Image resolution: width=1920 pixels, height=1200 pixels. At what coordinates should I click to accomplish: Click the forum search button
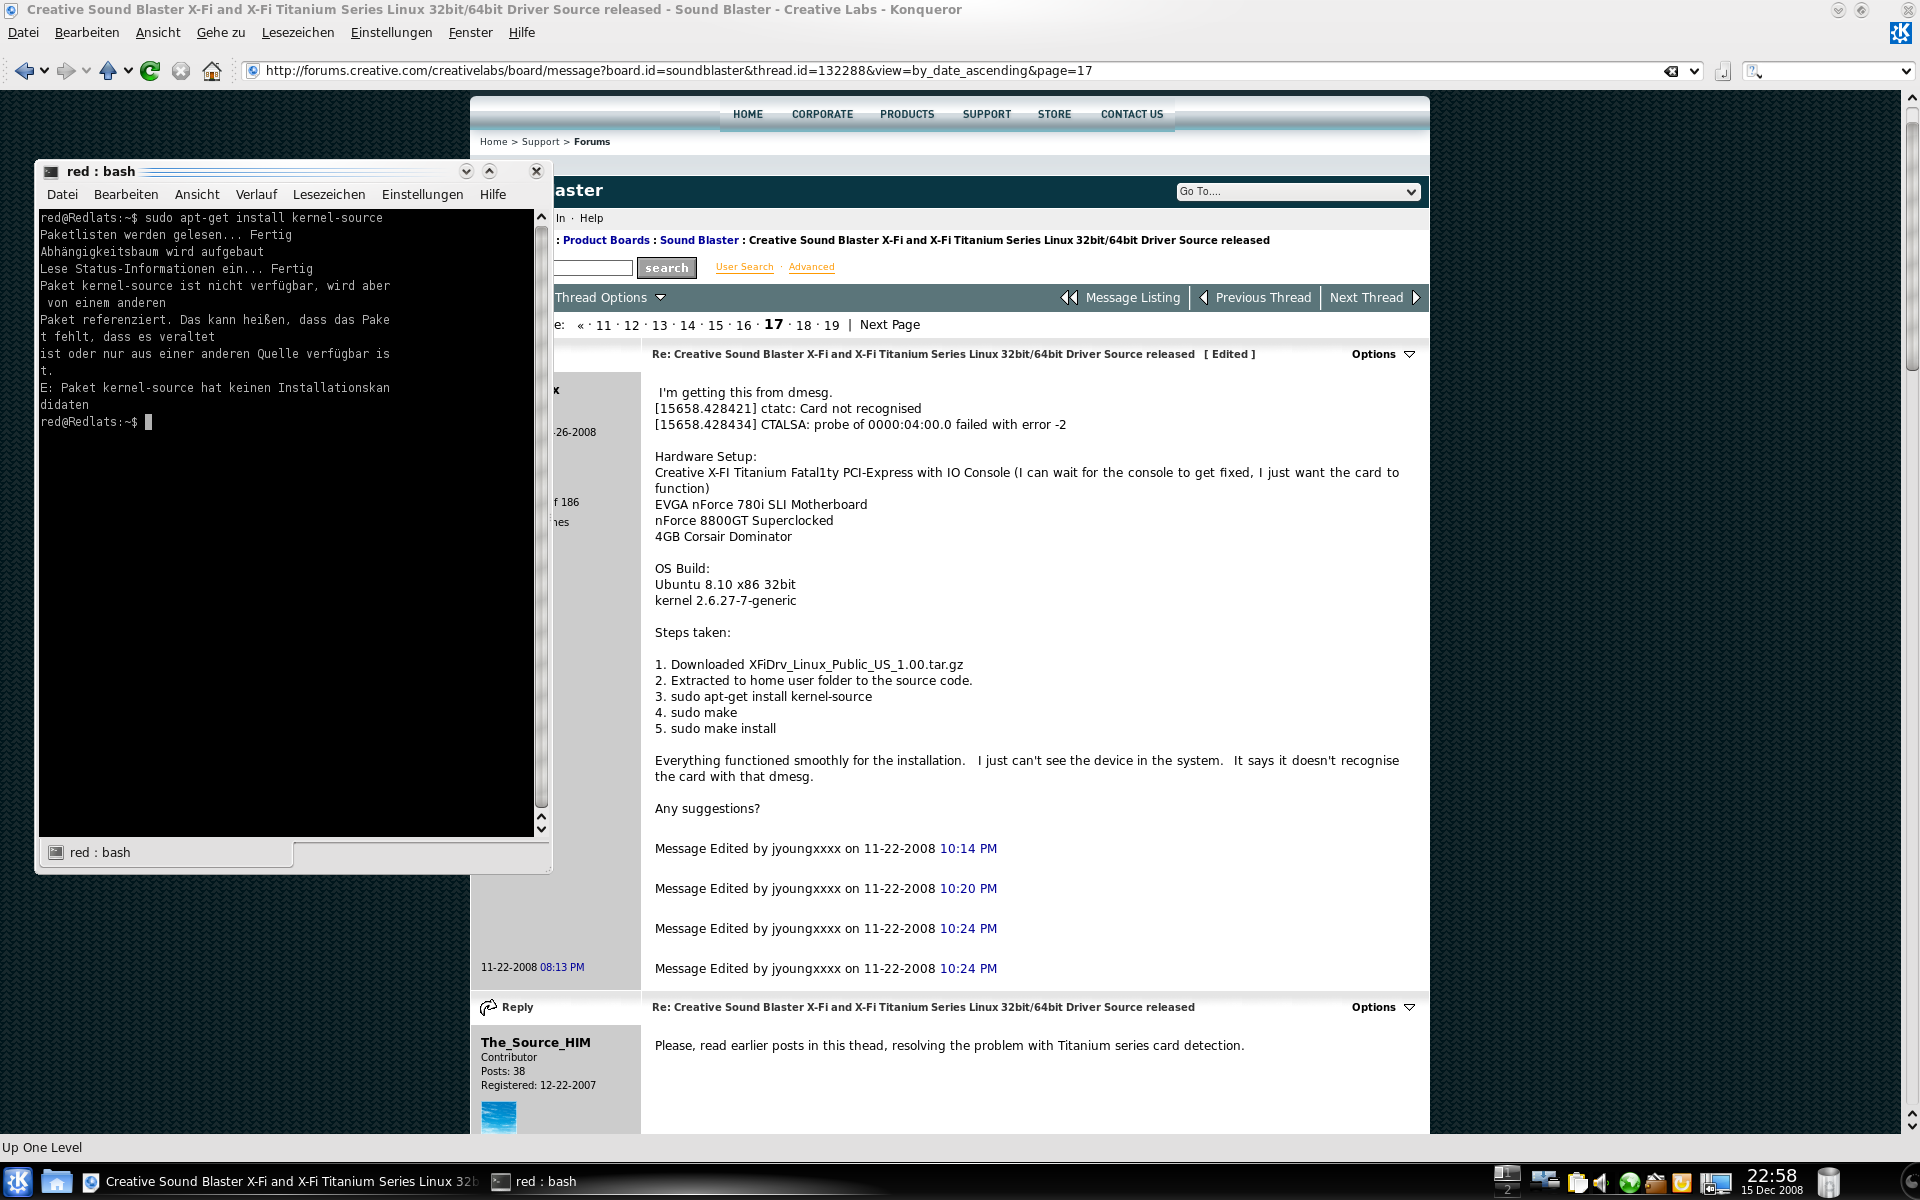click(x=666, y=268)
